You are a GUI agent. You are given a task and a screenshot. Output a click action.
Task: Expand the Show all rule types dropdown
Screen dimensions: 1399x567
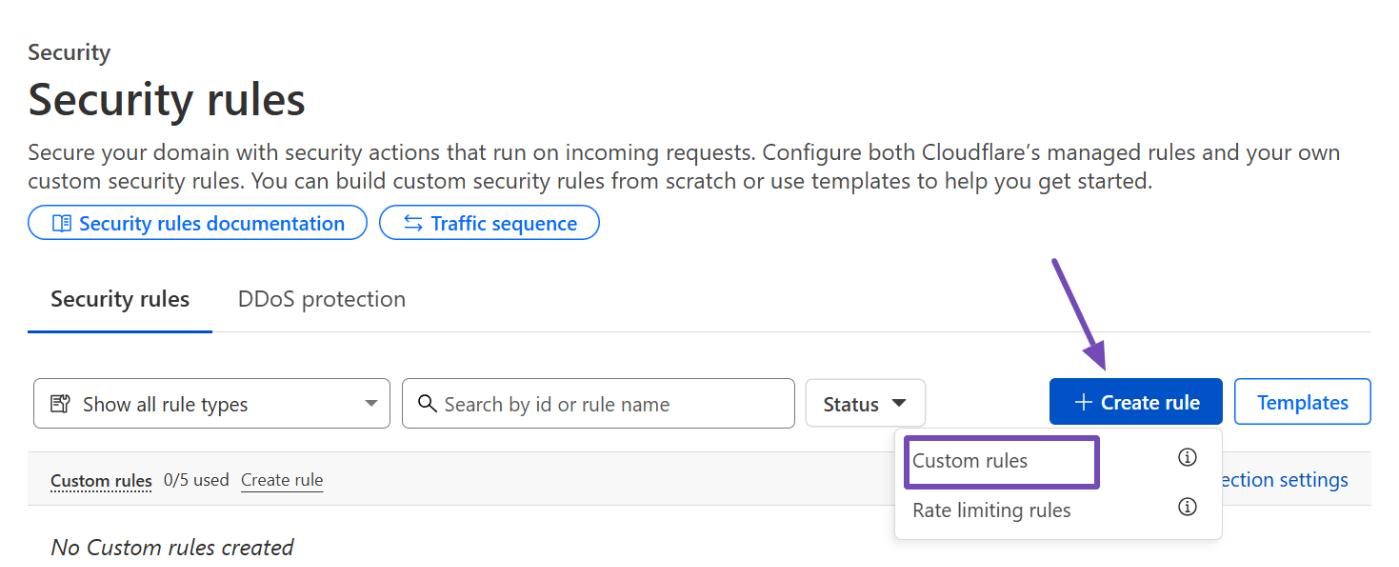212,403
